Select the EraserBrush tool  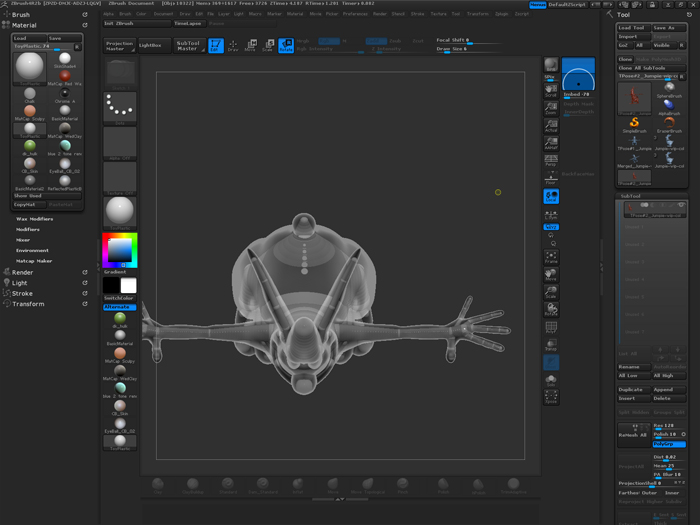click(x=669, y=125)
